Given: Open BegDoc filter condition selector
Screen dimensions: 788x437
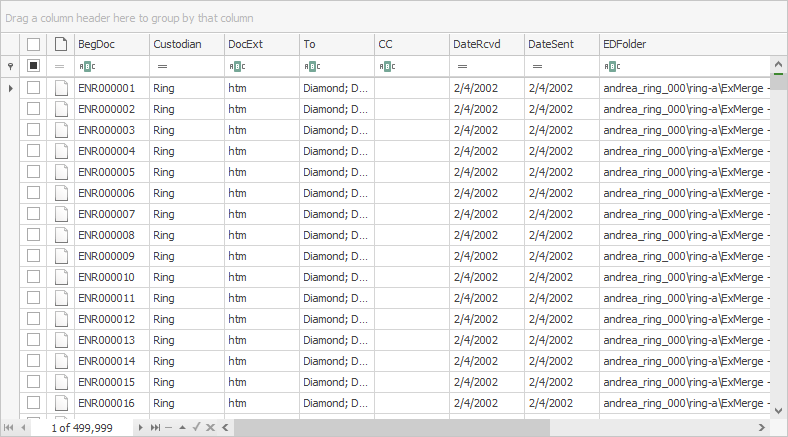Looking at the screenshot, I should (85, 66).
